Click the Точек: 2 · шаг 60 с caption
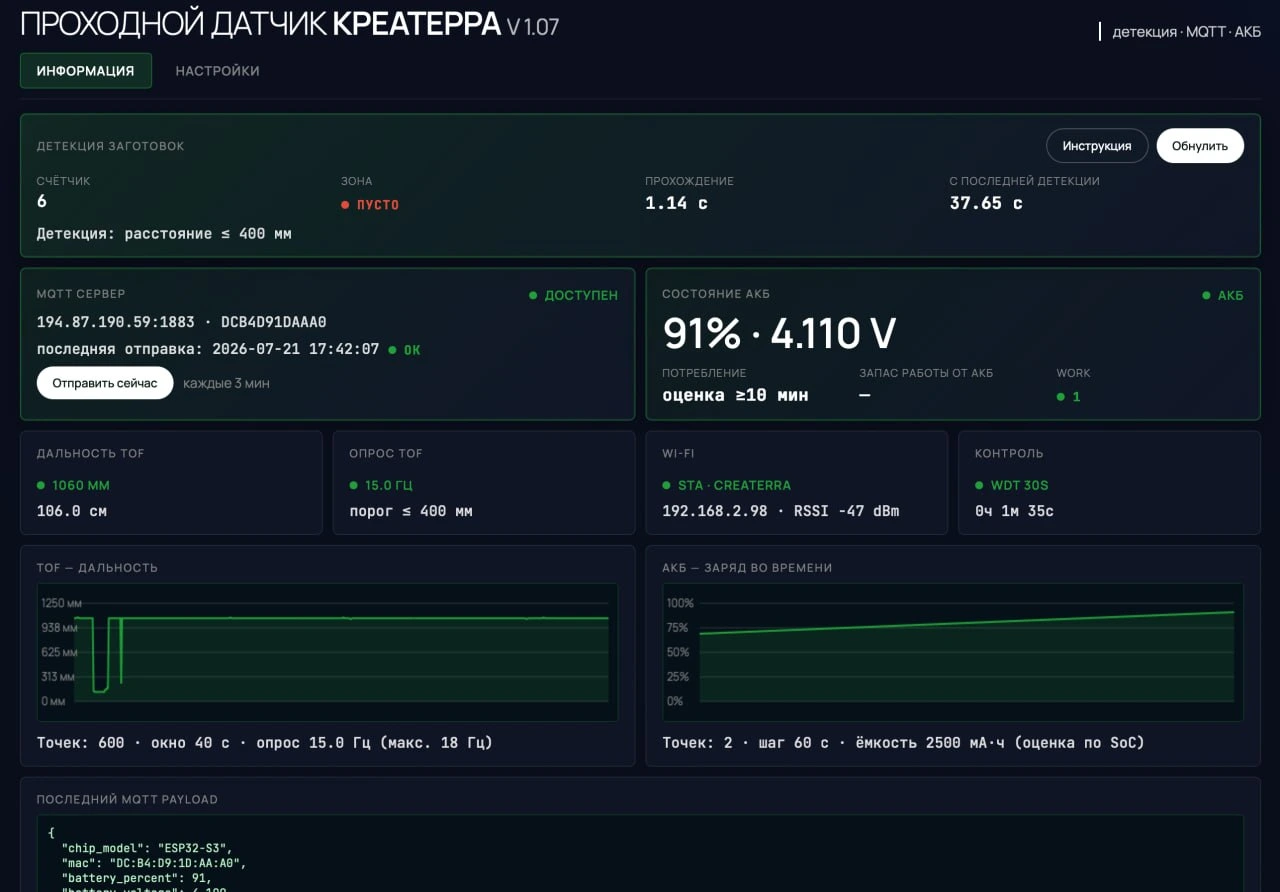The width and height of the screenshot is (1280, 892). click(903, 743)
